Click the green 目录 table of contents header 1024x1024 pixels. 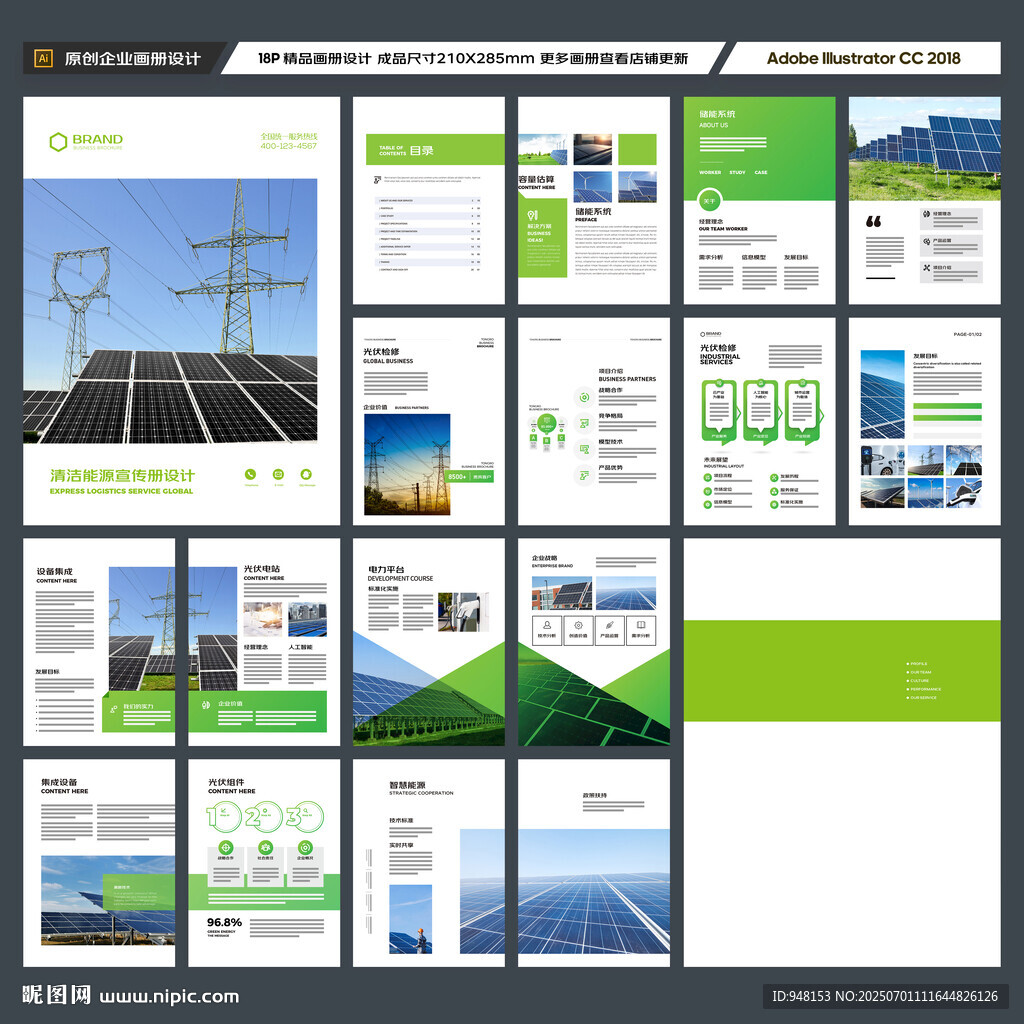point(435,150)
